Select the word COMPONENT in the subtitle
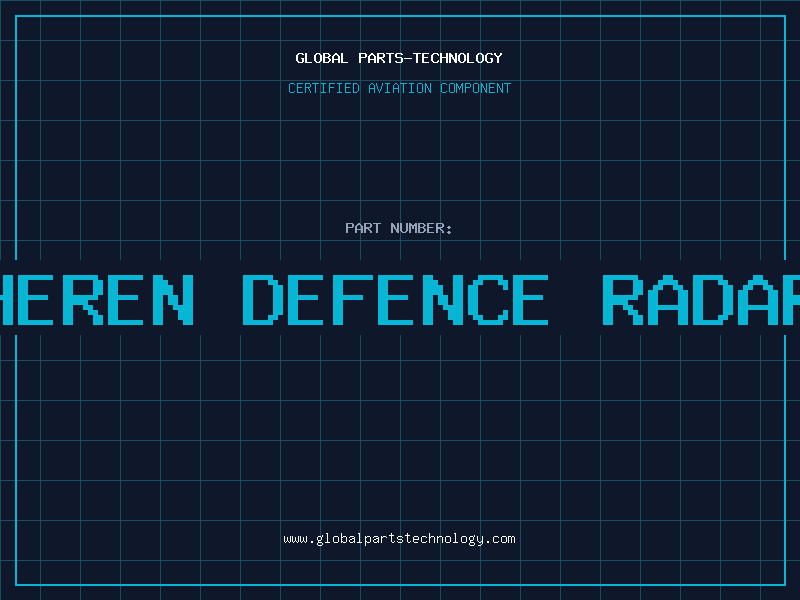This screenshot has height=600, width=800. click(476, 88)
